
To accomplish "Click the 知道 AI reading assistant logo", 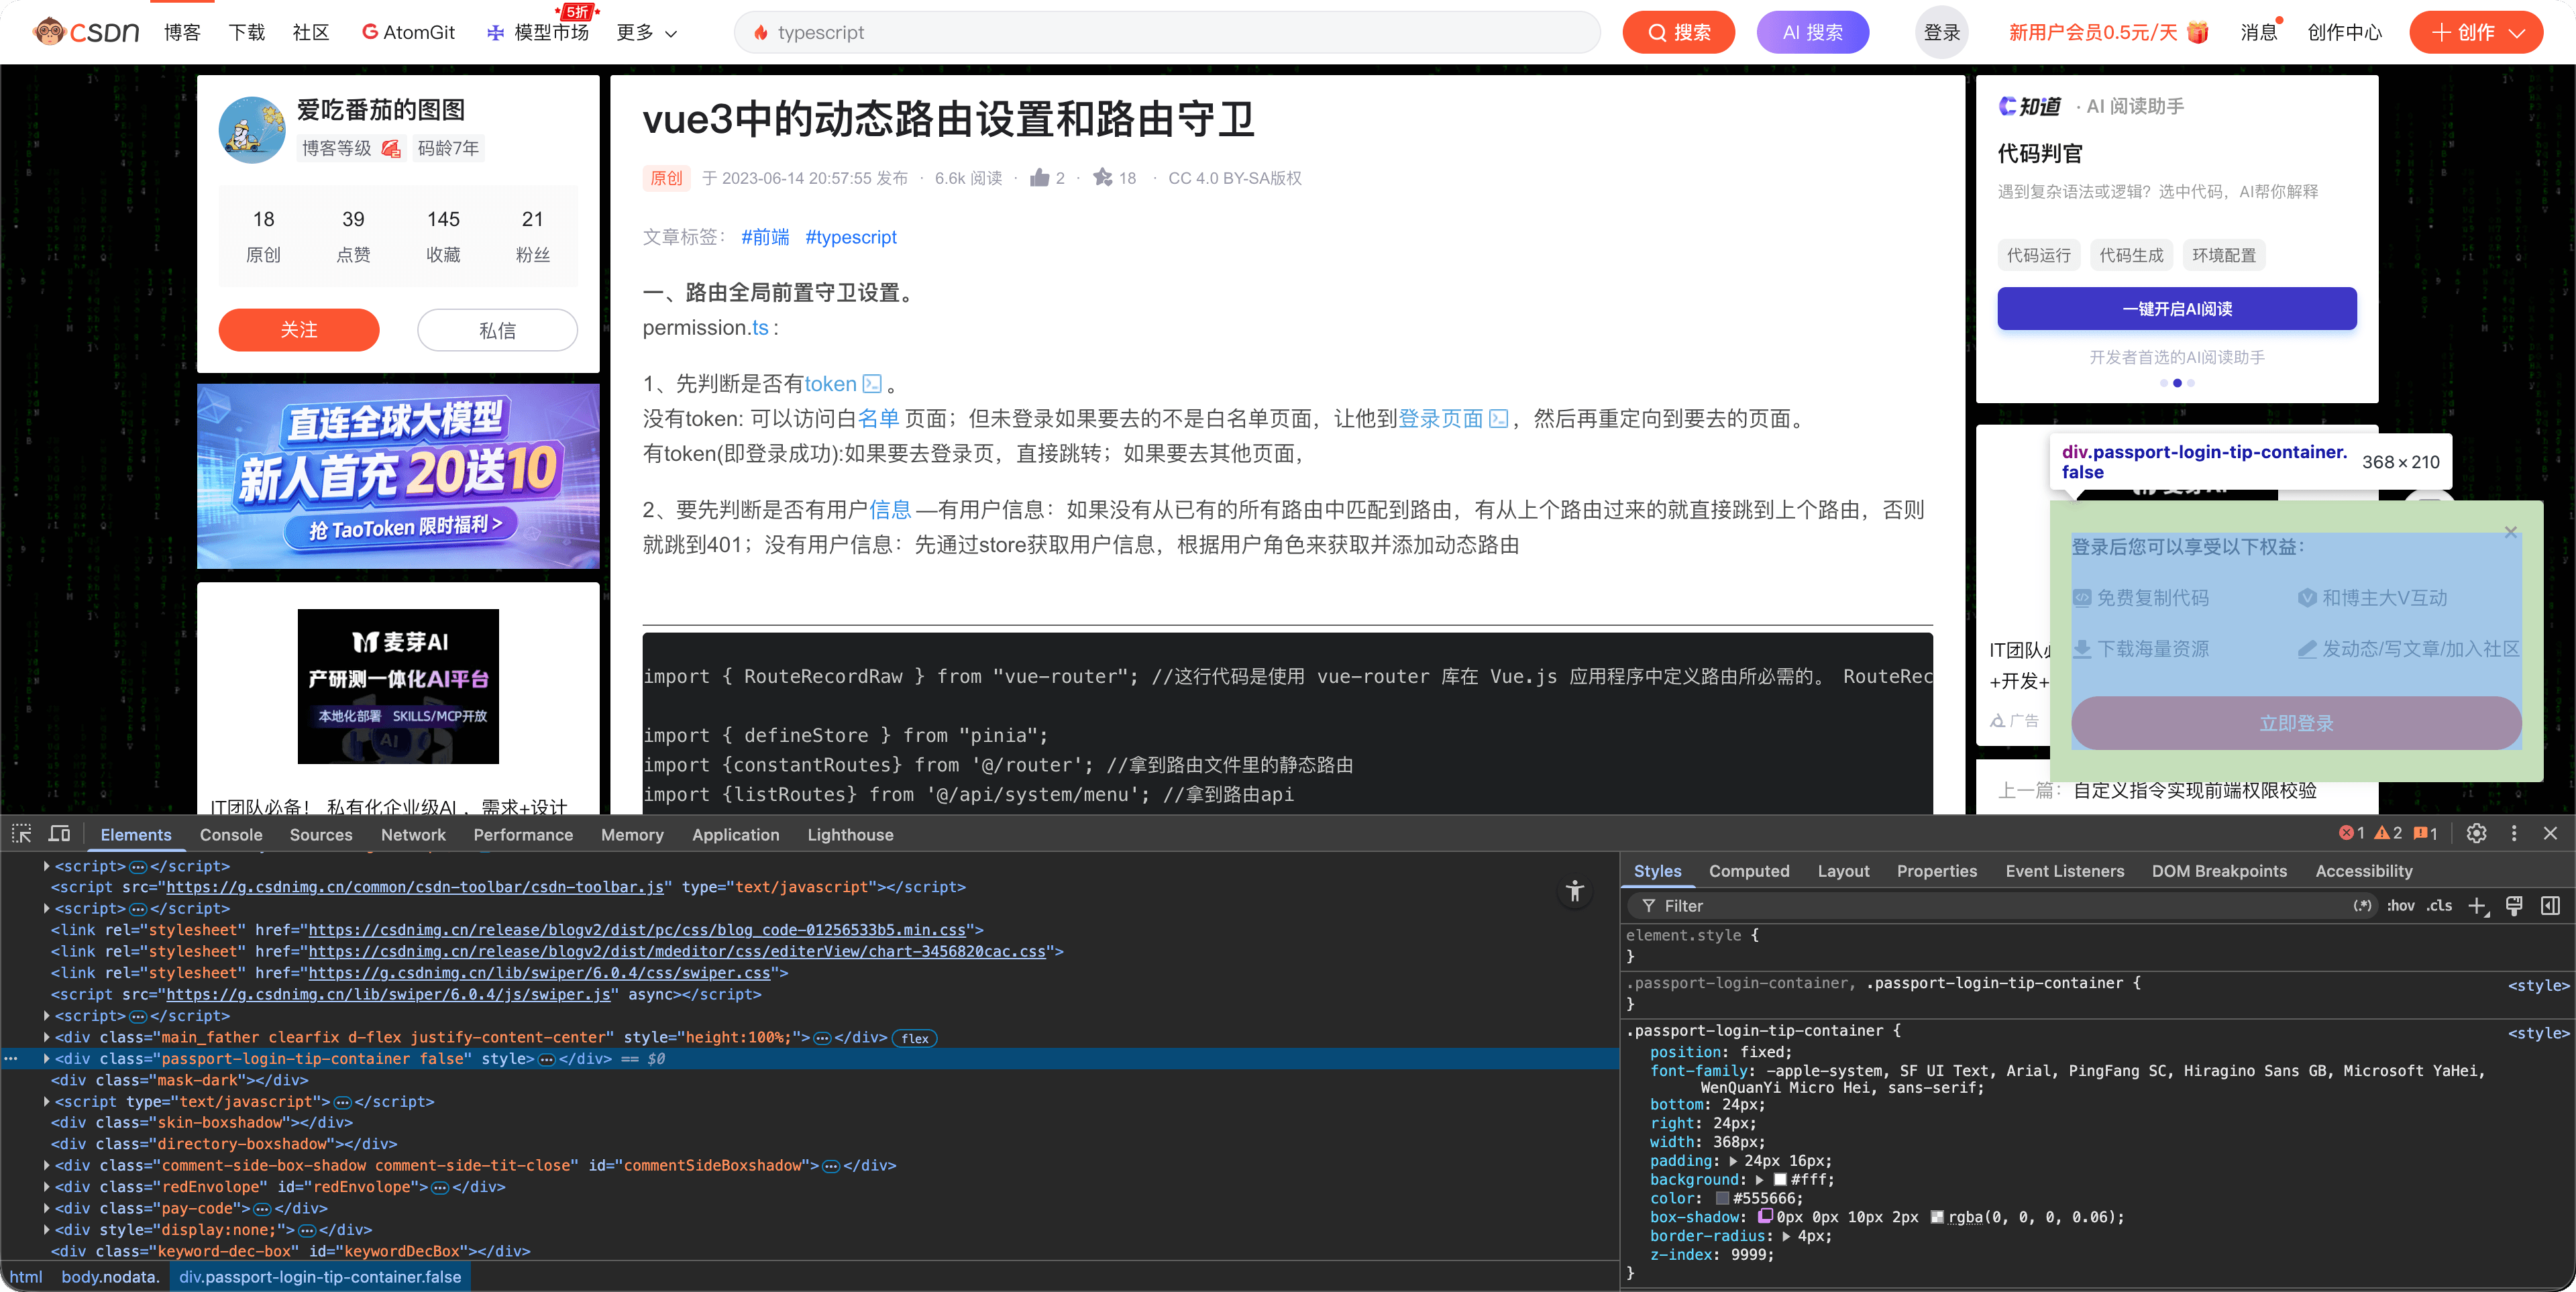I will click(x=2030, y=106).
